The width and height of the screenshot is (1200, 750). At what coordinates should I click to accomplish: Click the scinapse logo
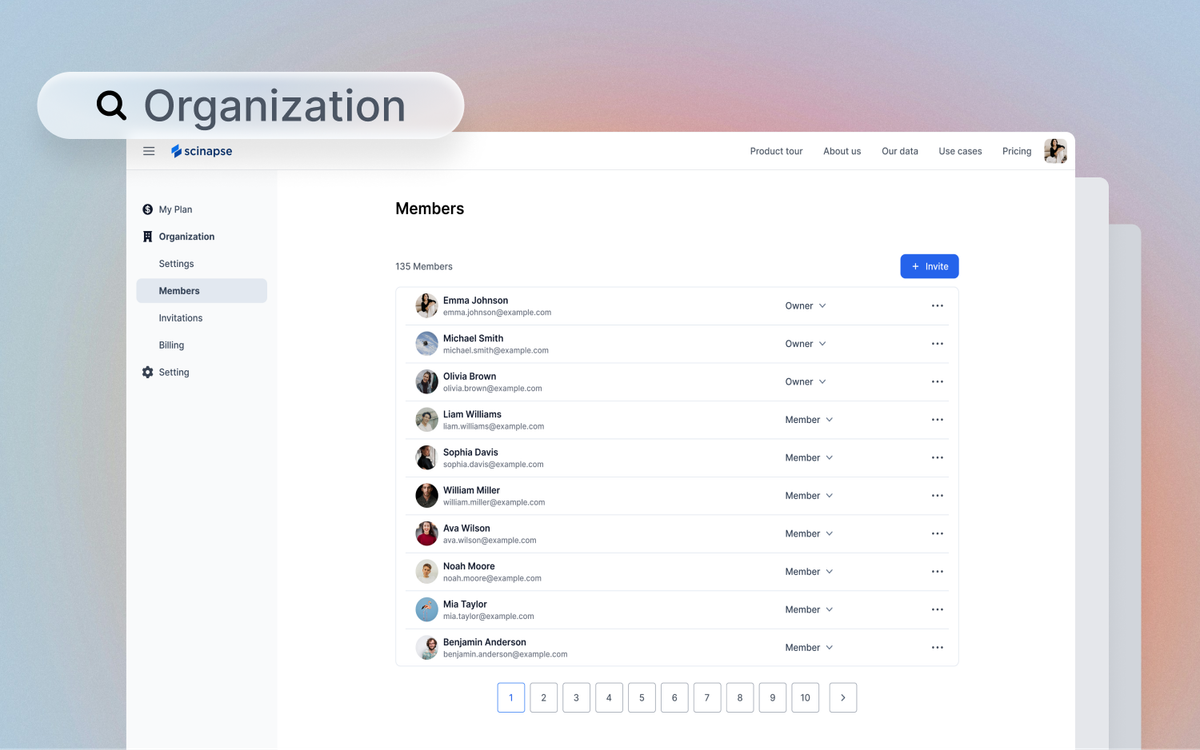click(x=201, y=151)
